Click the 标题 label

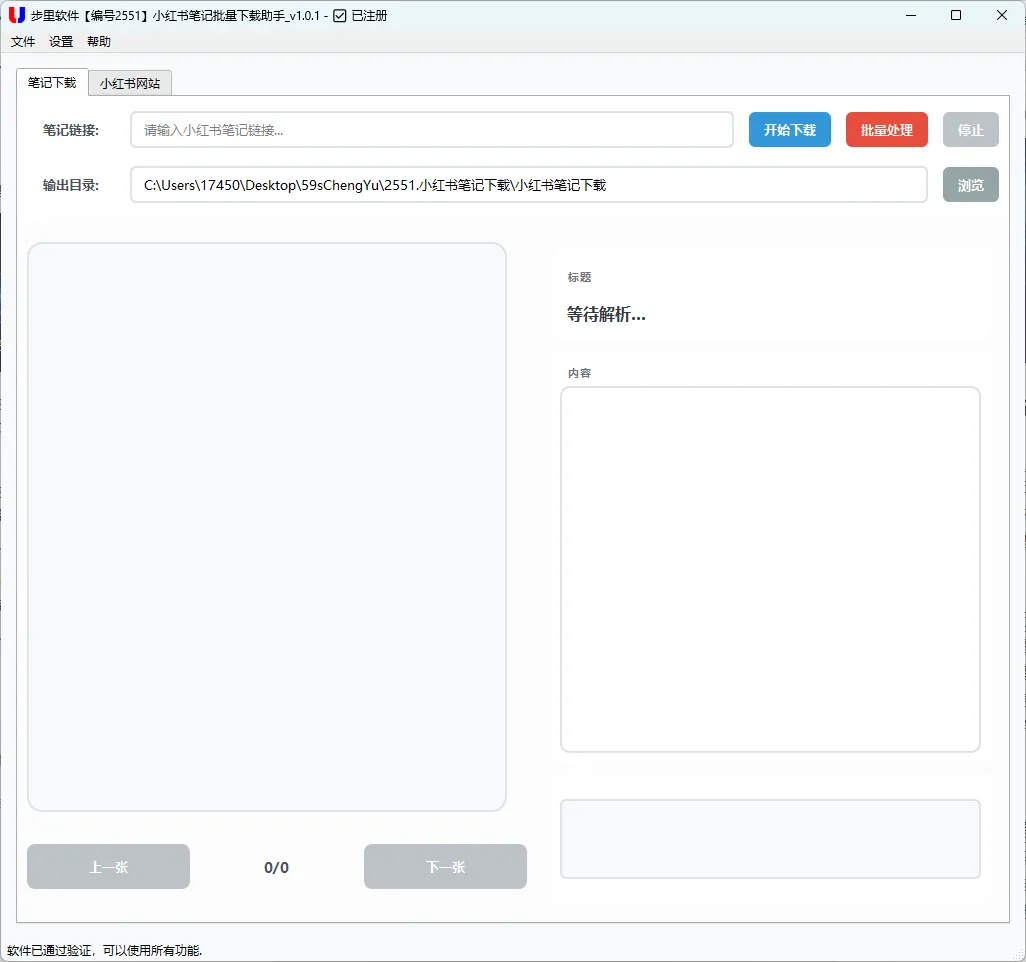click(x=579, y=277)
